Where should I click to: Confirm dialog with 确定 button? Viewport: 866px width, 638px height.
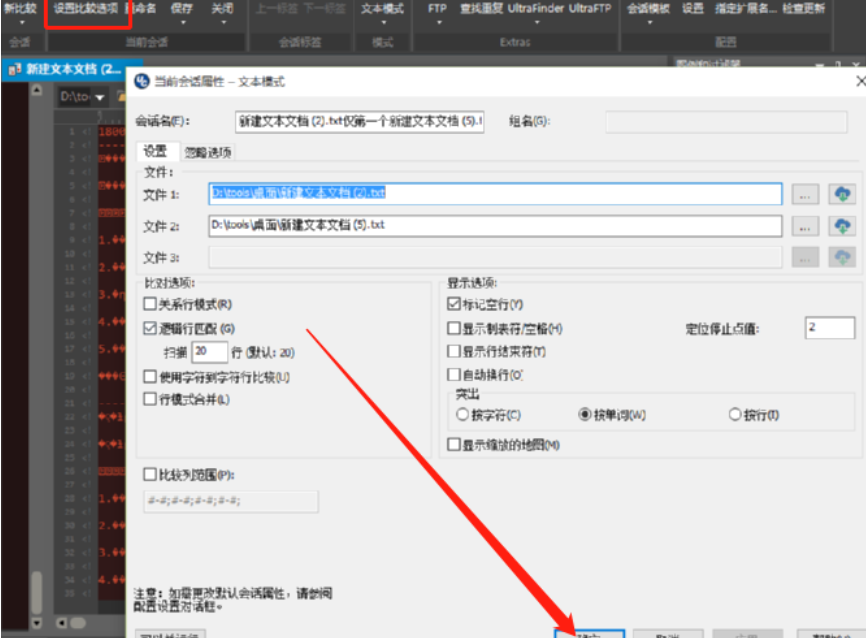[x=589, y=634]
